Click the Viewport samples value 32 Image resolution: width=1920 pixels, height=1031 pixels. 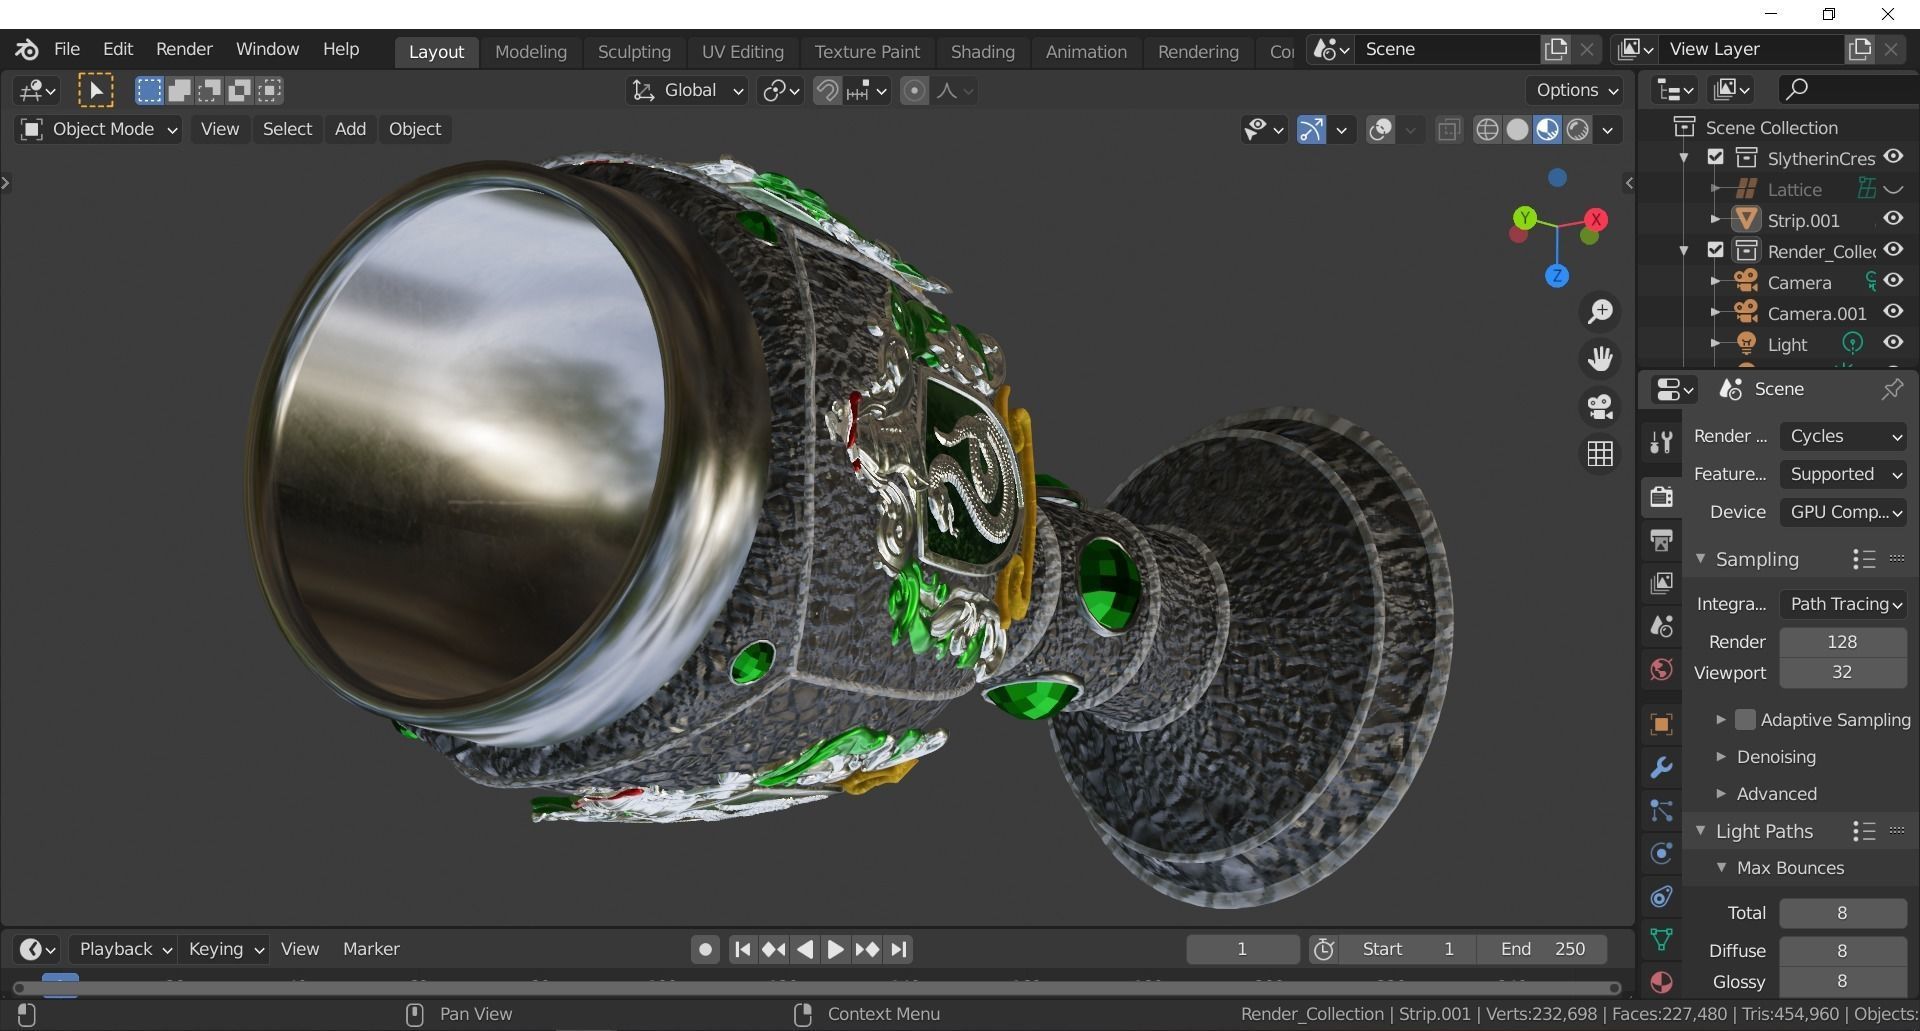pyautogui.click(x=1842, y=673)
